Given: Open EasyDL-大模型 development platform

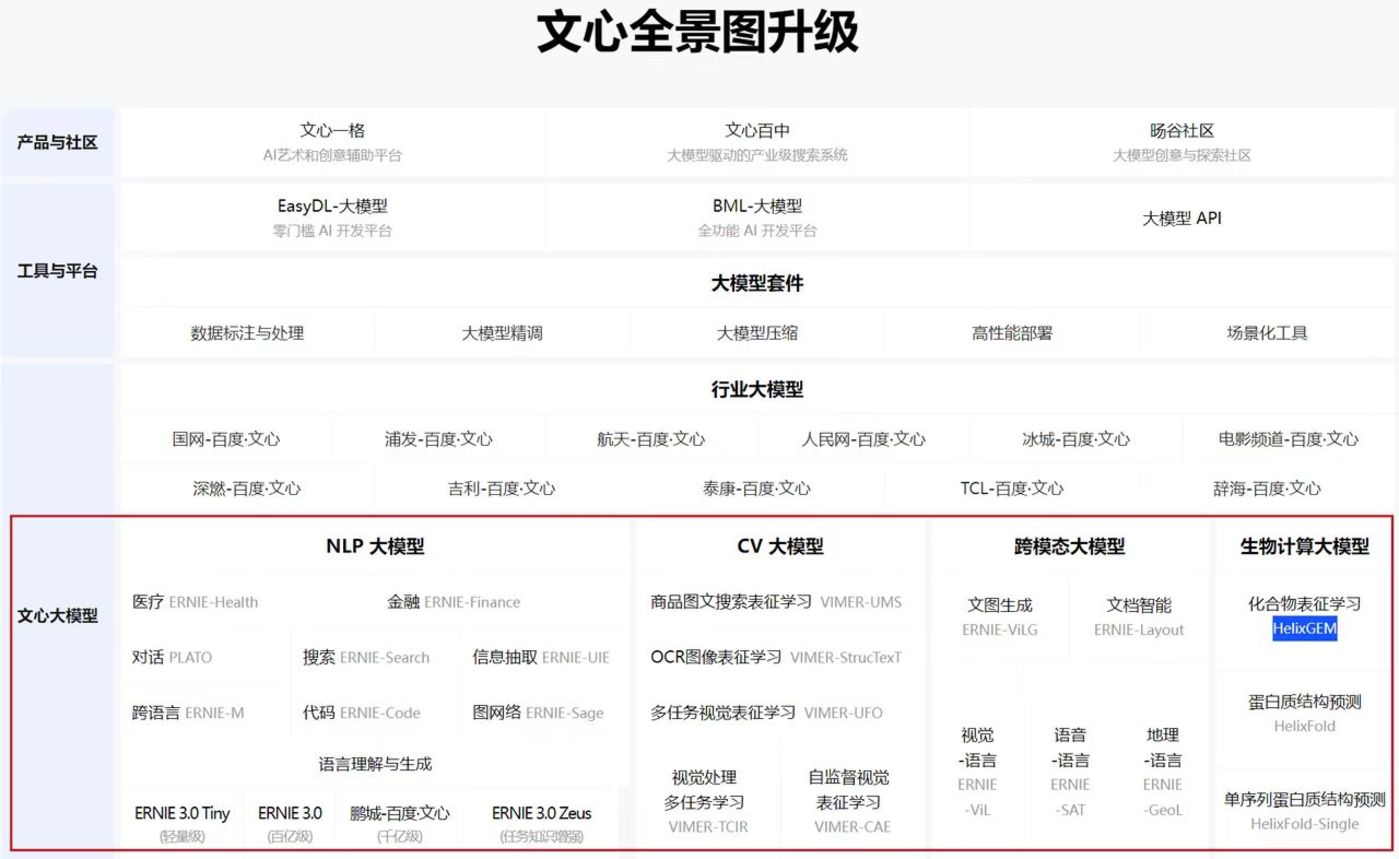Looking at the screenshot, I should click(331, 207).
